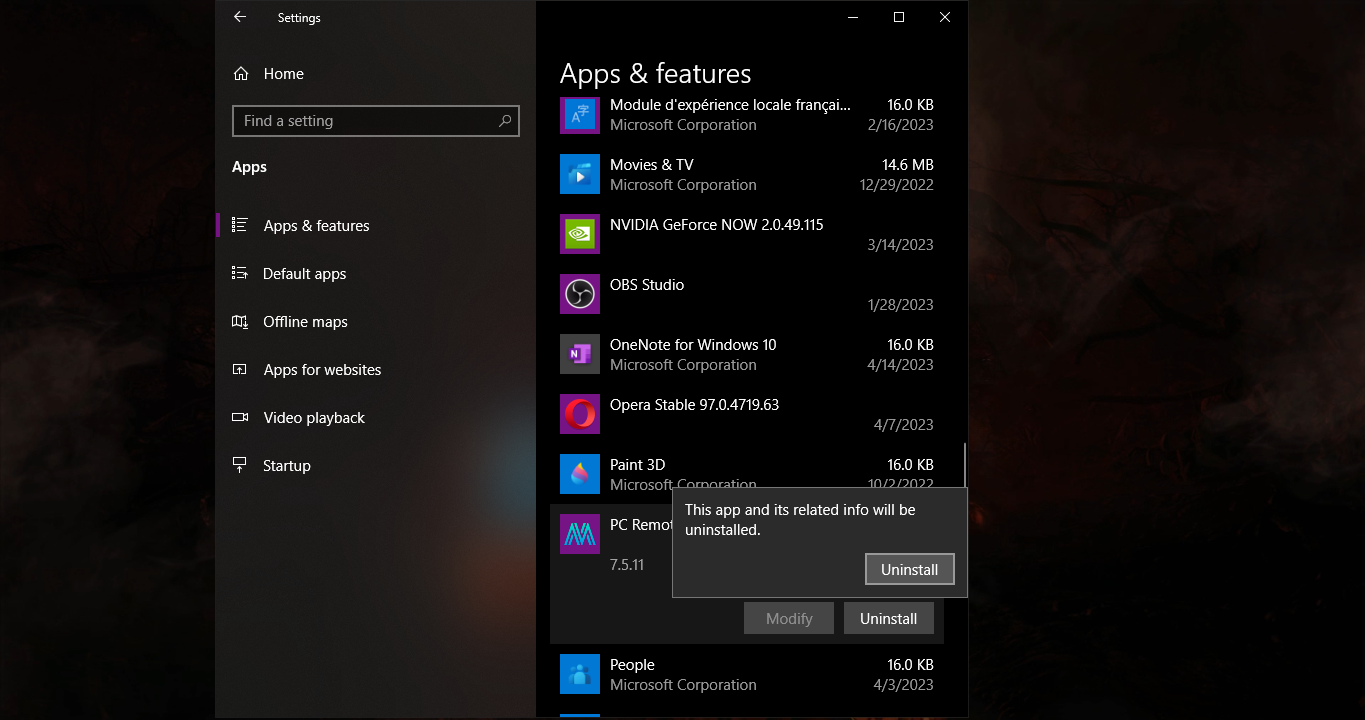Select the People app entry
Screen dimensions: 1365x720
[x=747, y=674]
